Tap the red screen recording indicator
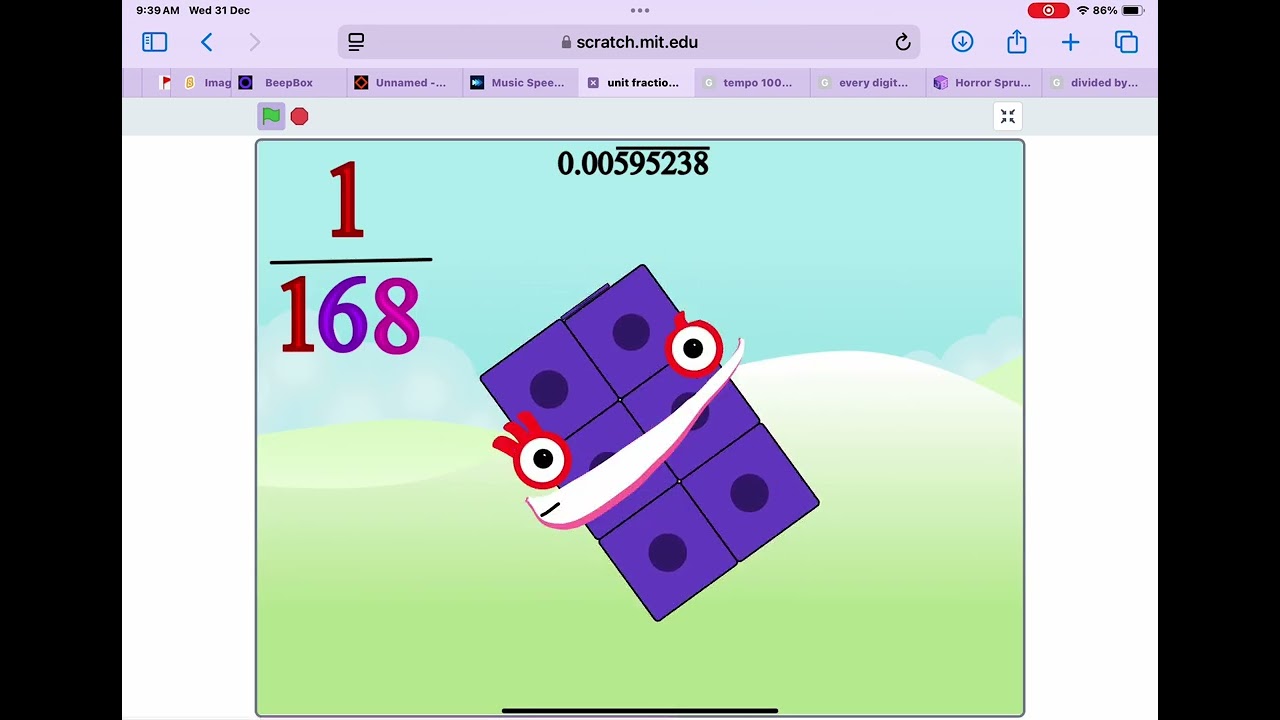The width and height of the screenshot is (1280, 720). pos(1048,10)
